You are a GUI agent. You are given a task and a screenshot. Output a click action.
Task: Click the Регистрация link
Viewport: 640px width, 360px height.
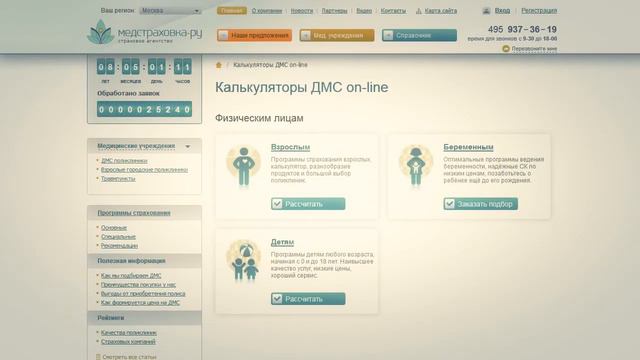click(539, 11)
